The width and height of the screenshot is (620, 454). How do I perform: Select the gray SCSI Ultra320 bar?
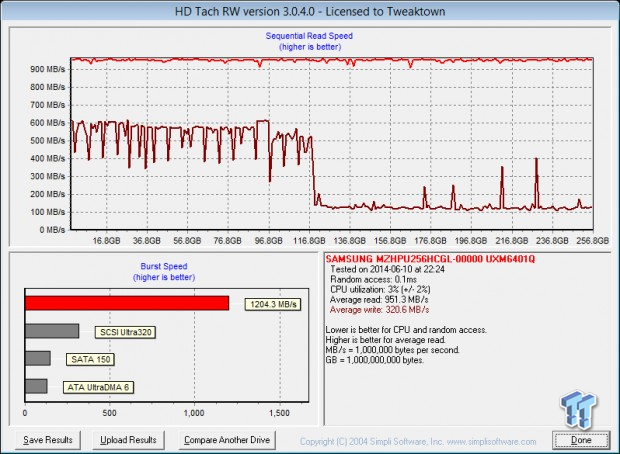click(x=52, y=331)
